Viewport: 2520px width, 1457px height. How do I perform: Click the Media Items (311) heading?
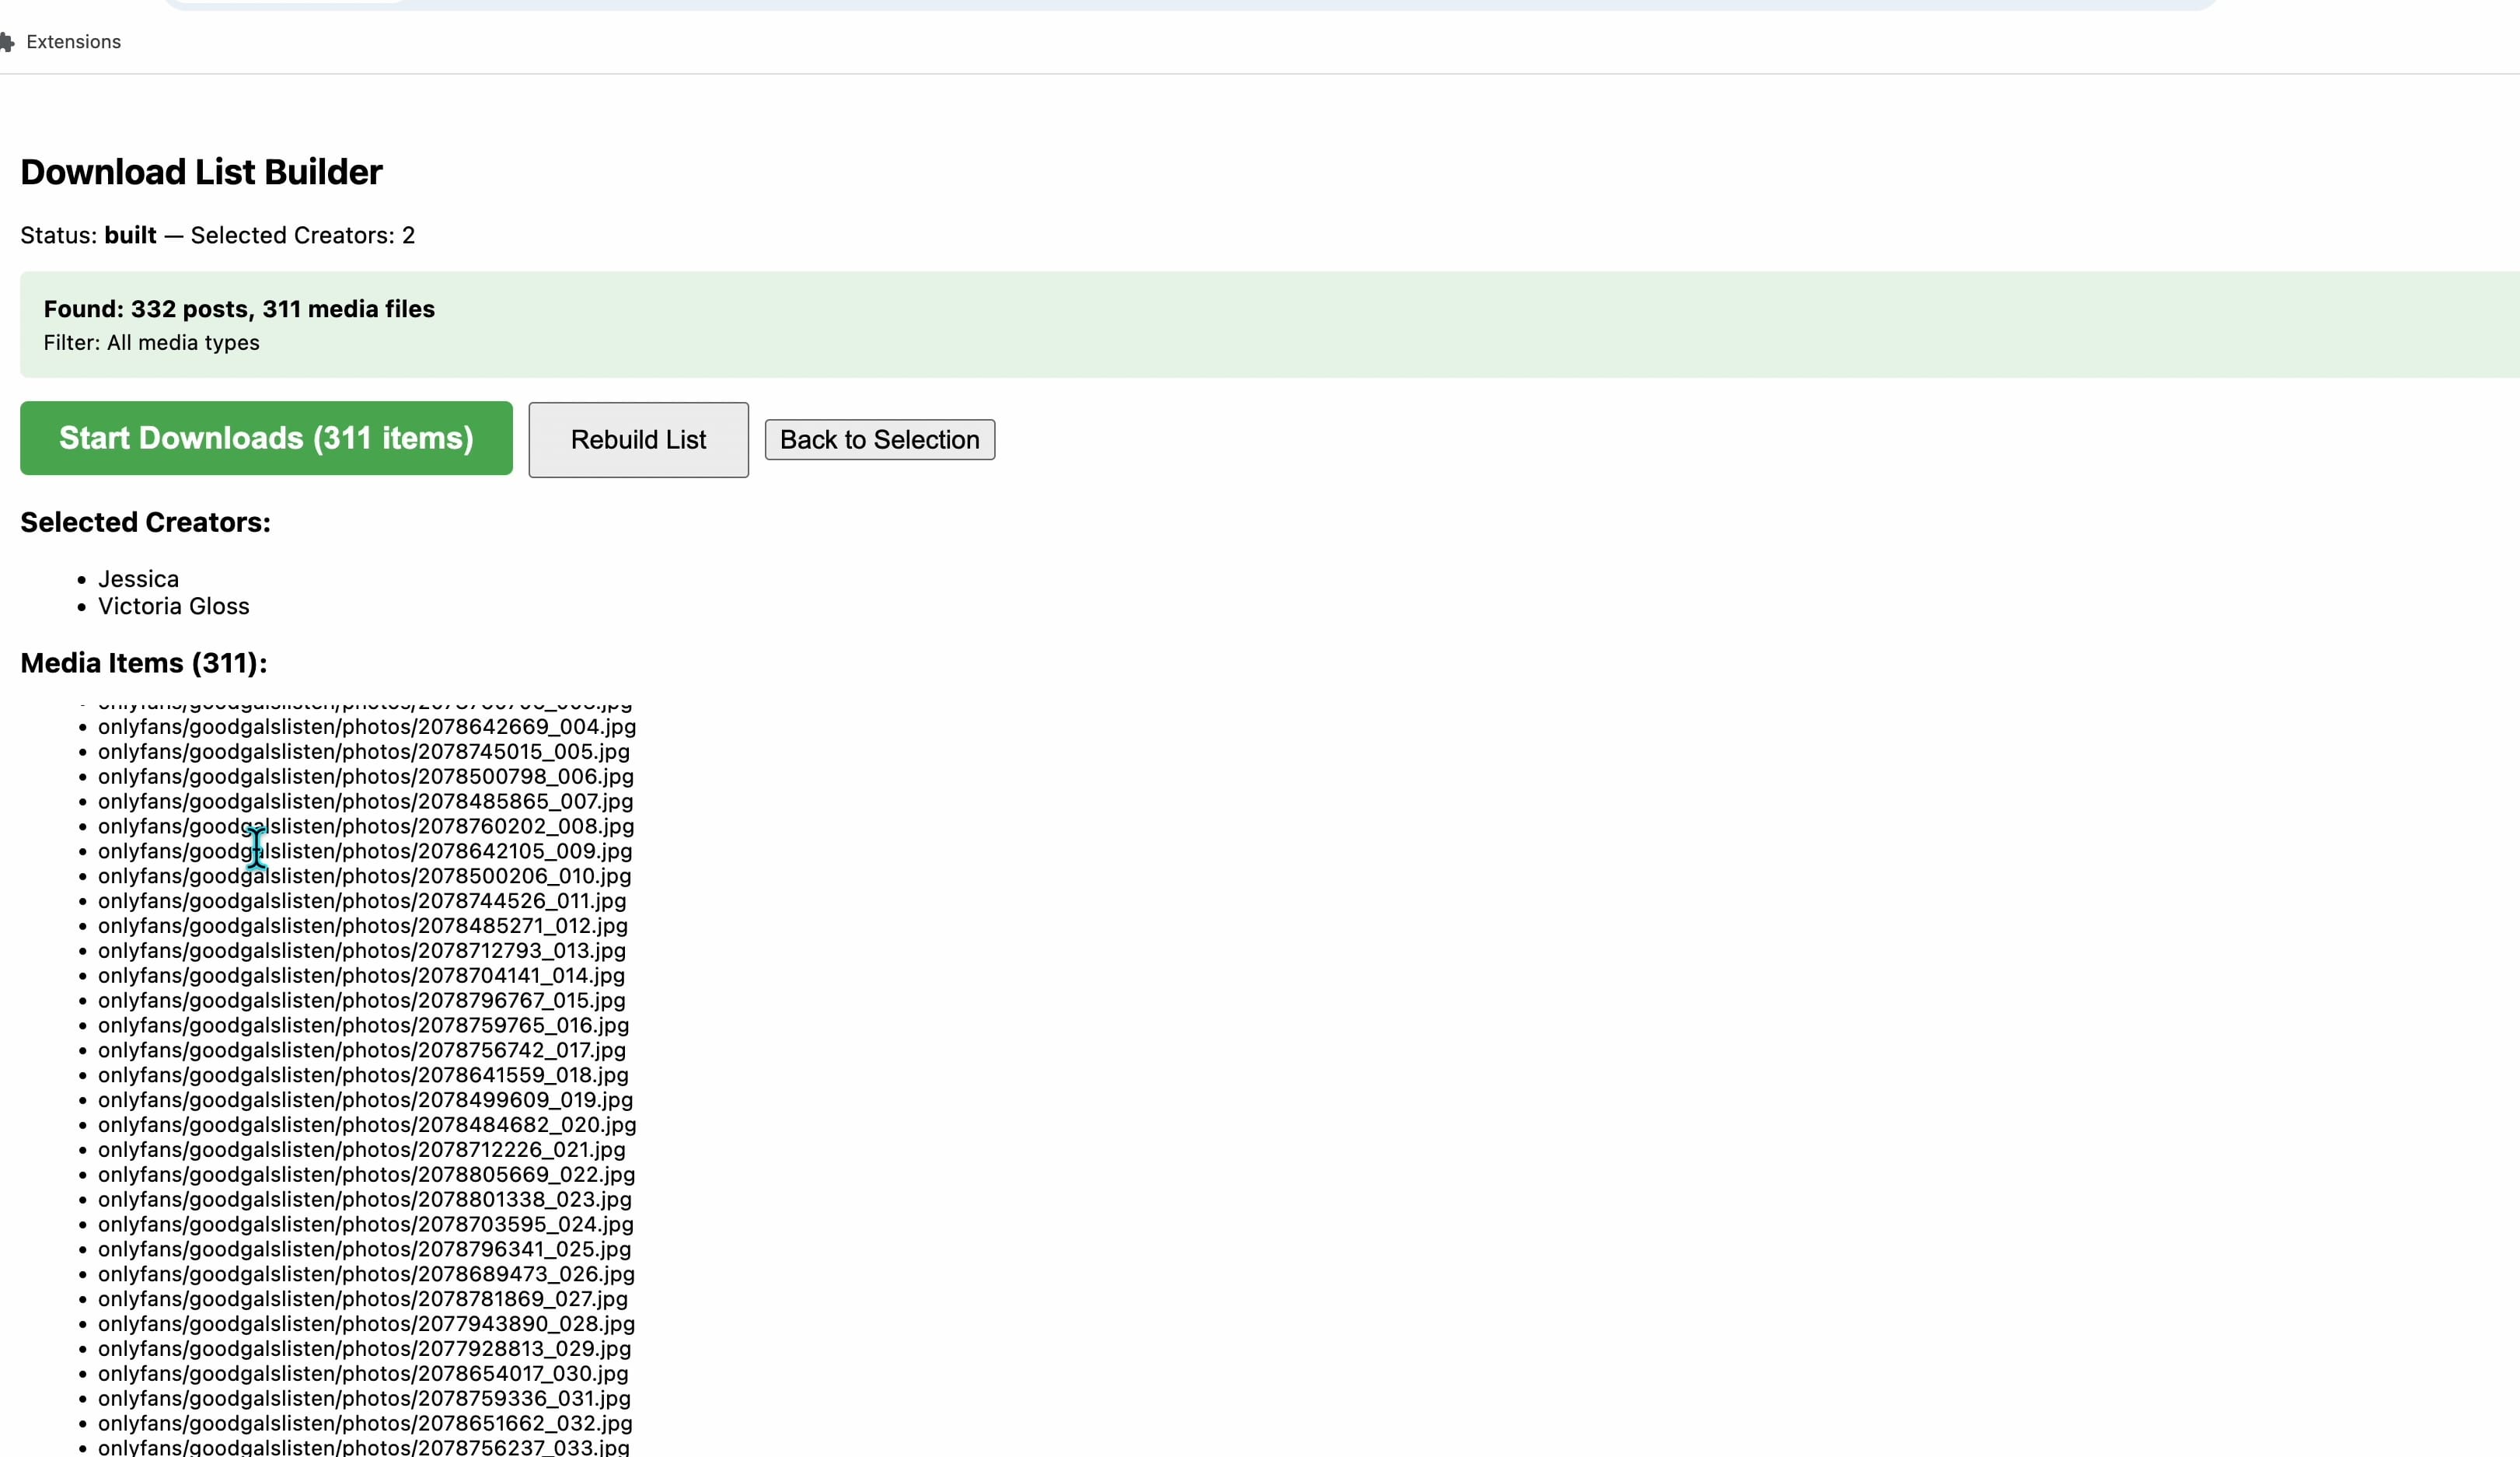coord(143,662)
